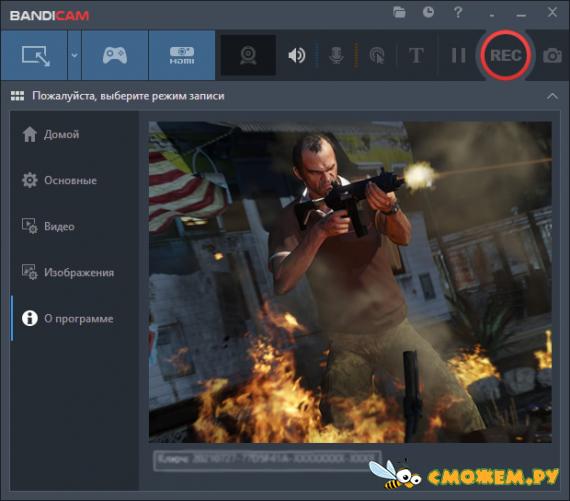
Task: Take a screenshot with the camera icon
Action: tap(553, 56)
